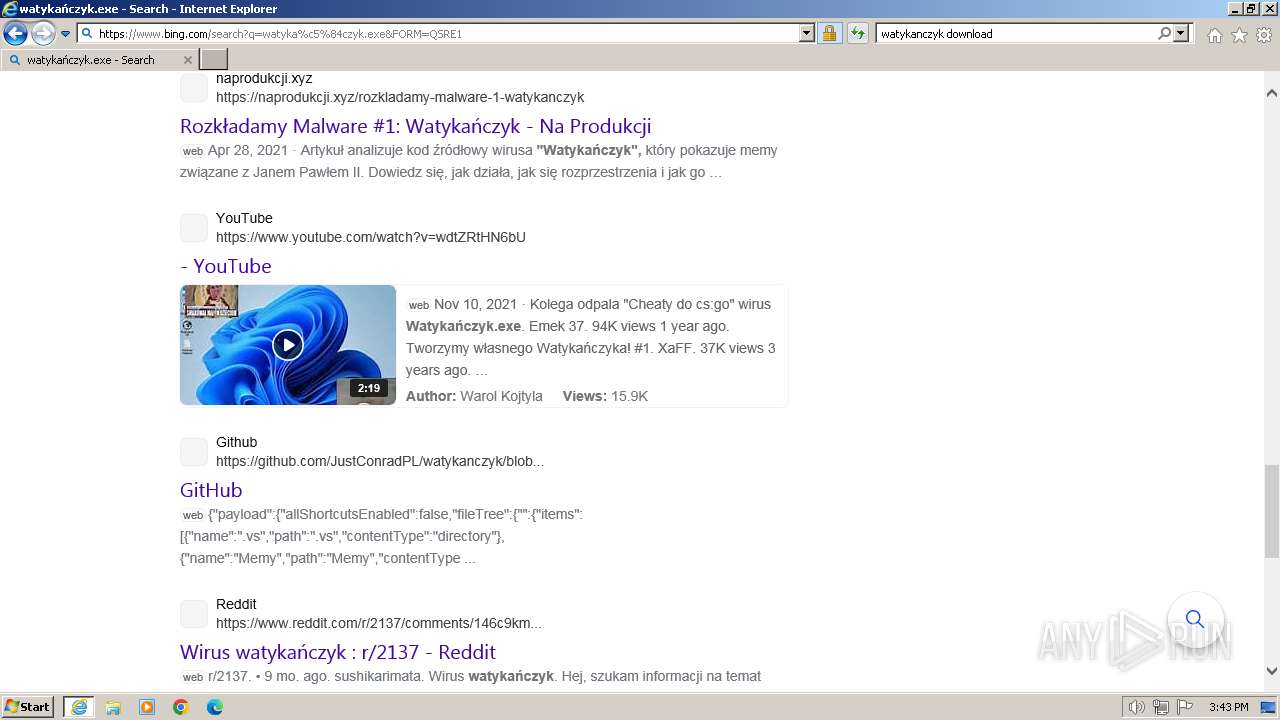View the security lock icon report
Screen dimensions: 1280x720
pyautogui.click(x=829, y=33)
